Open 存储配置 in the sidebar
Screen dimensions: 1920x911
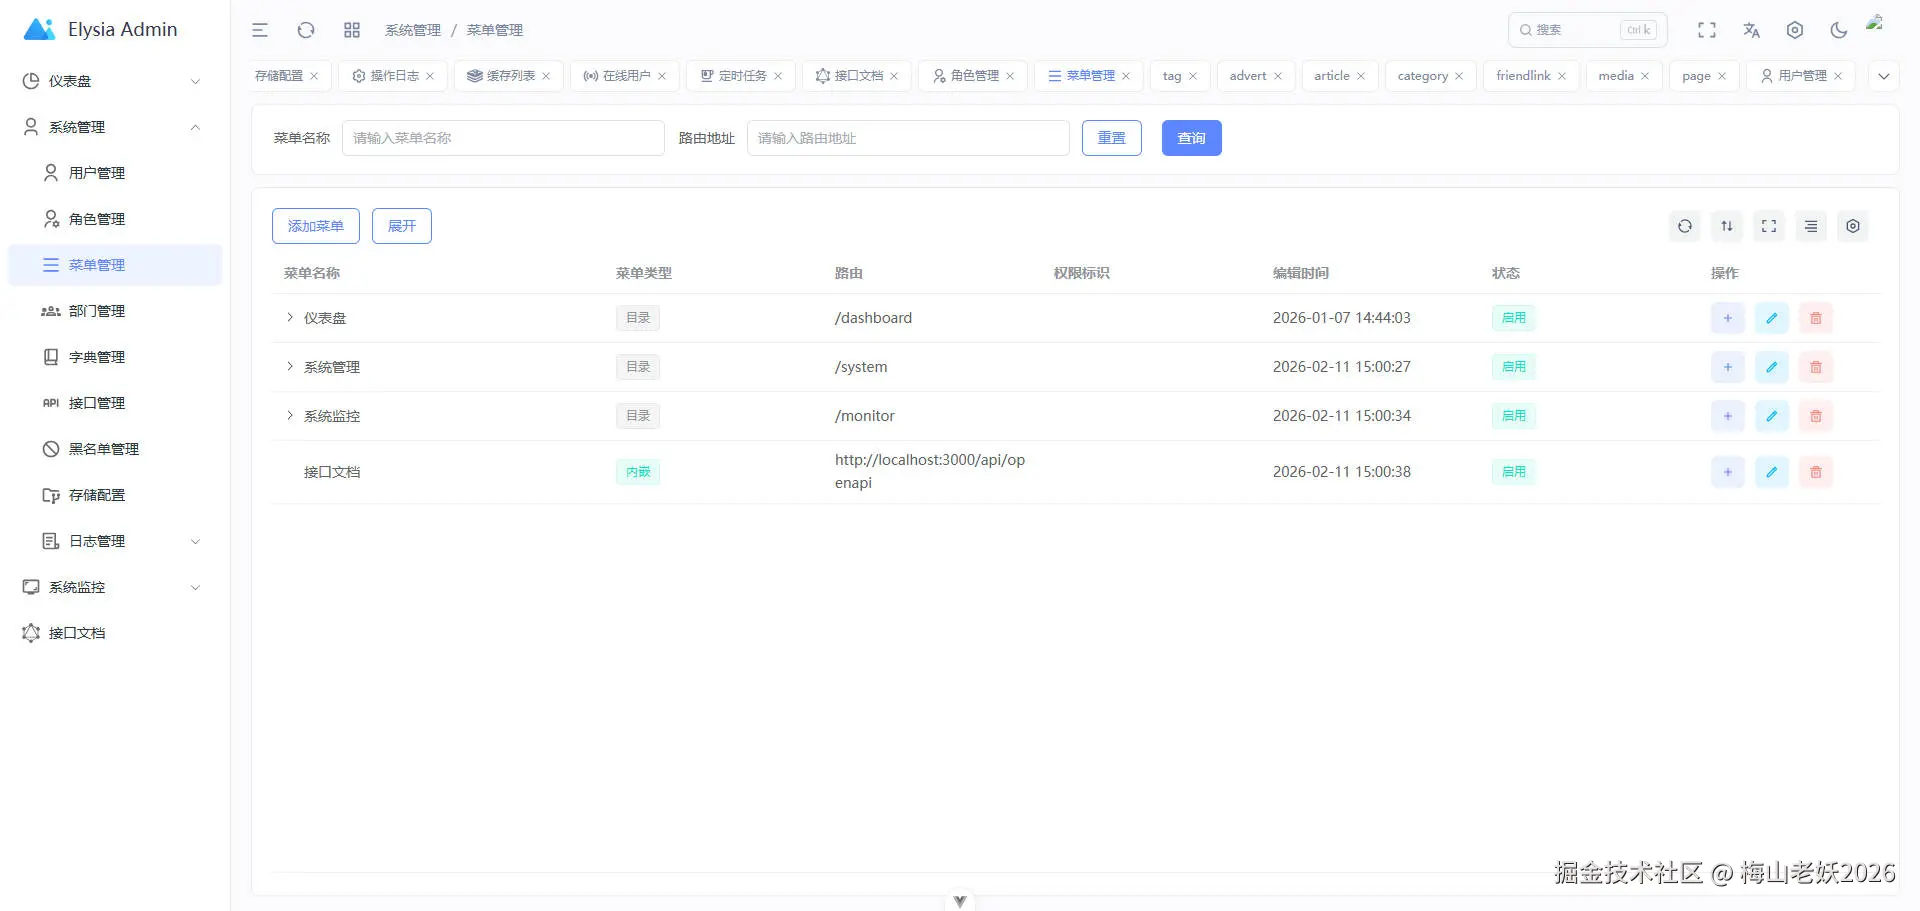tap(115, 495)
